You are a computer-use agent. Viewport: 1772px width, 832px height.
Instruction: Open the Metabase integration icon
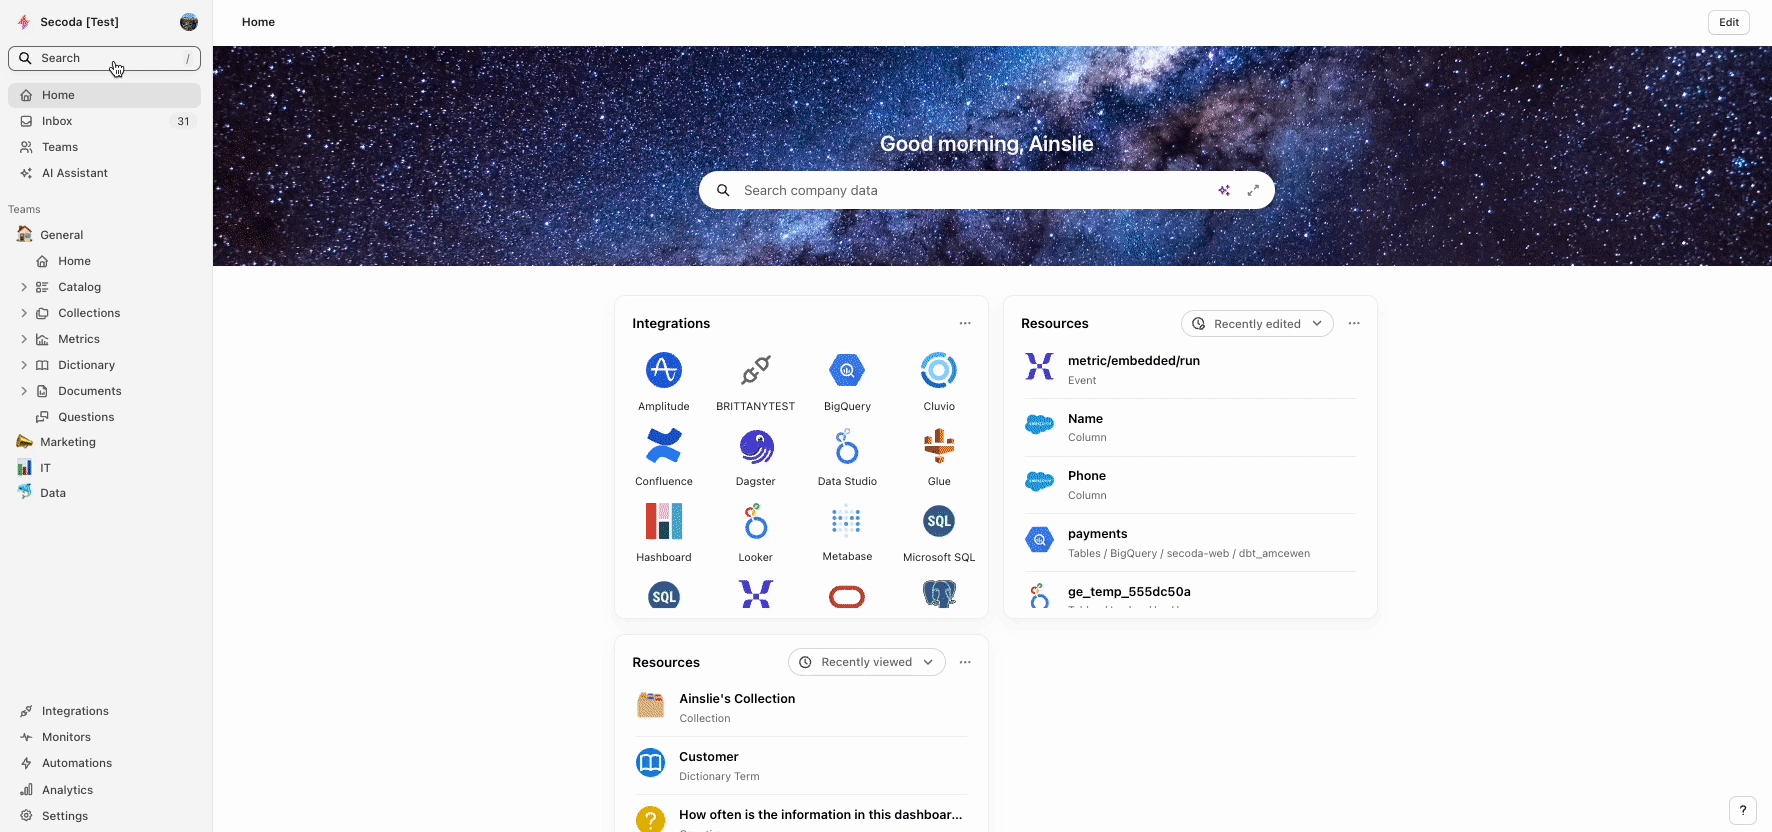click(x=846, y=522)
